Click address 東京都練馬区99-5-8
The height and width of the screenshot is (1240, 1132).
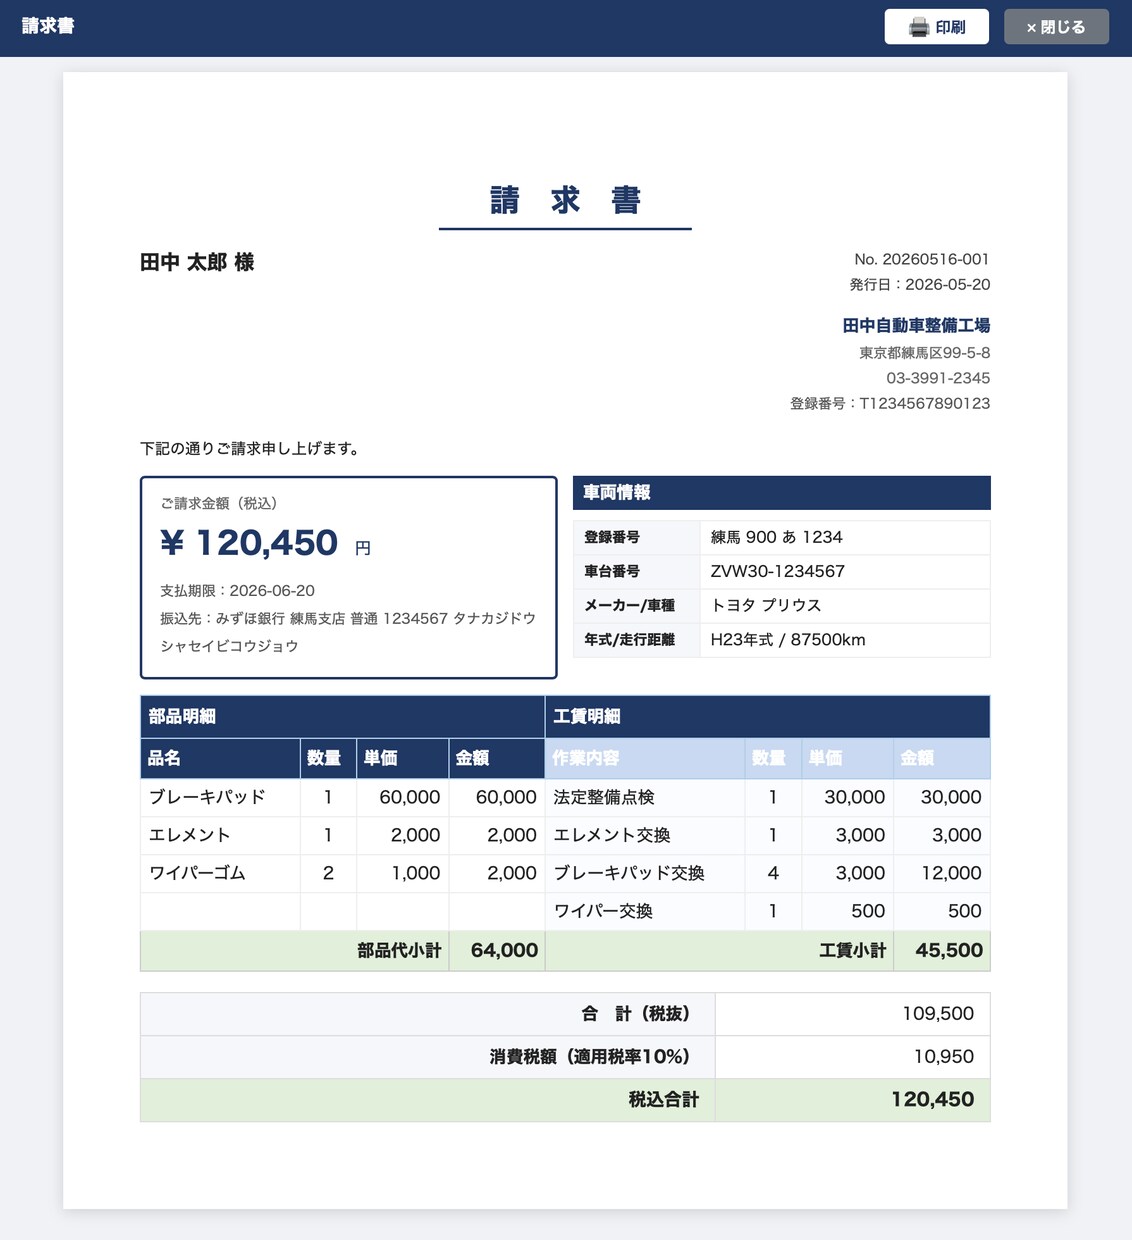[925, 353]
